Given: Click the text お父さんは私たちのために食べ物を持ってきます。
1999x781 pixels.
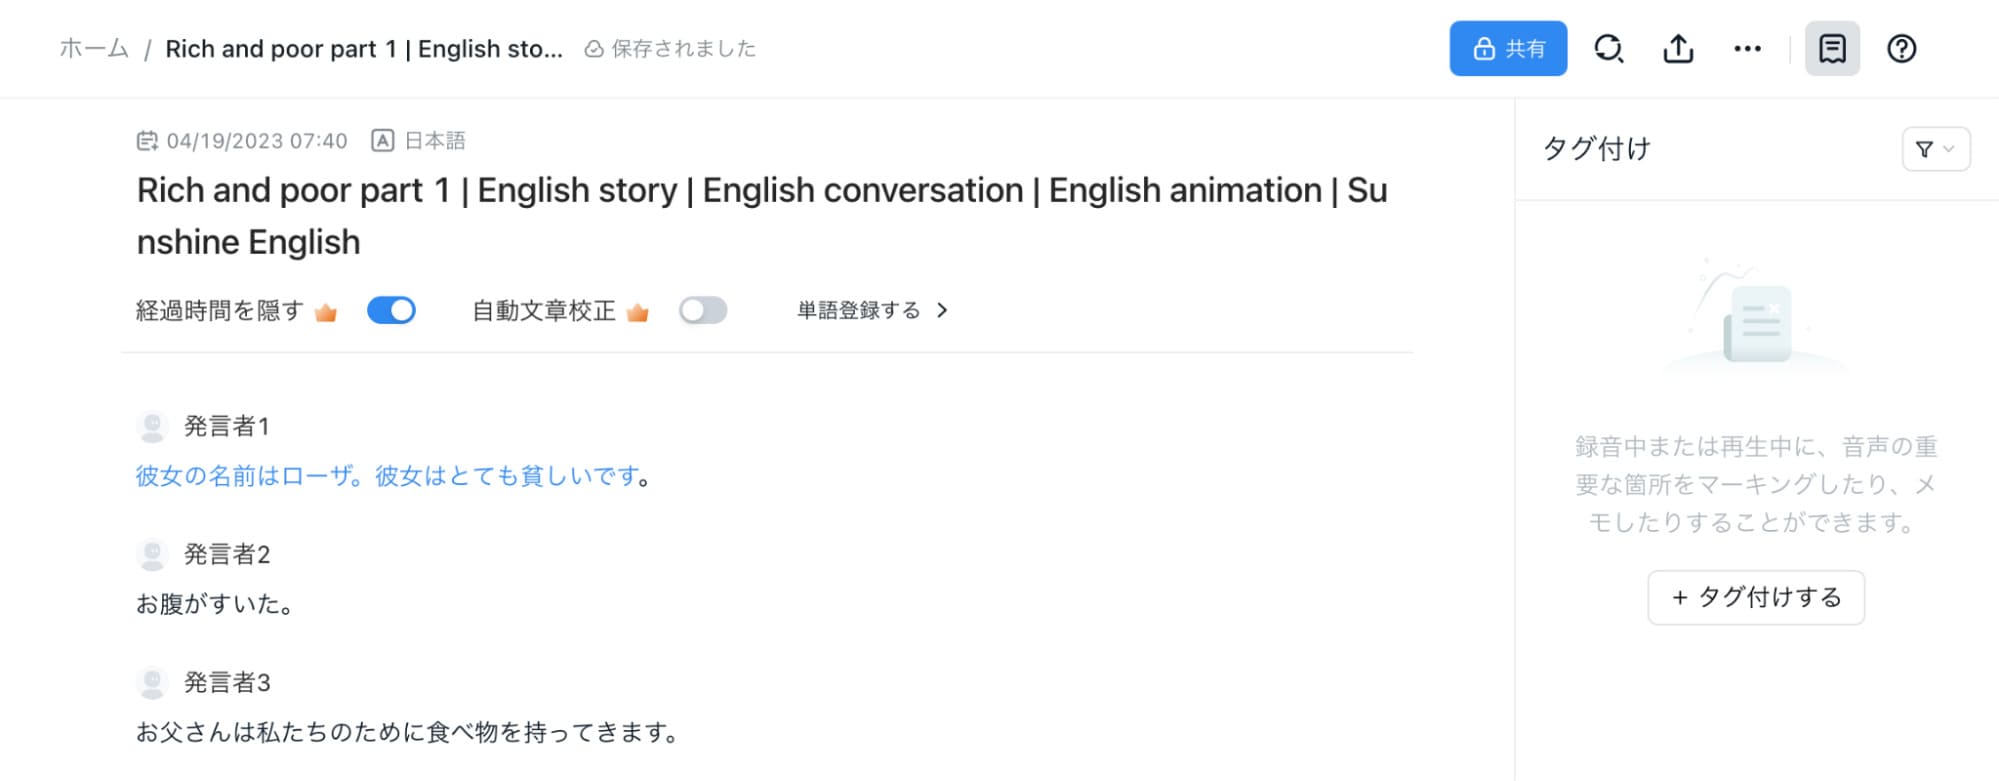Looking at the screenshot, I should 408,732.
